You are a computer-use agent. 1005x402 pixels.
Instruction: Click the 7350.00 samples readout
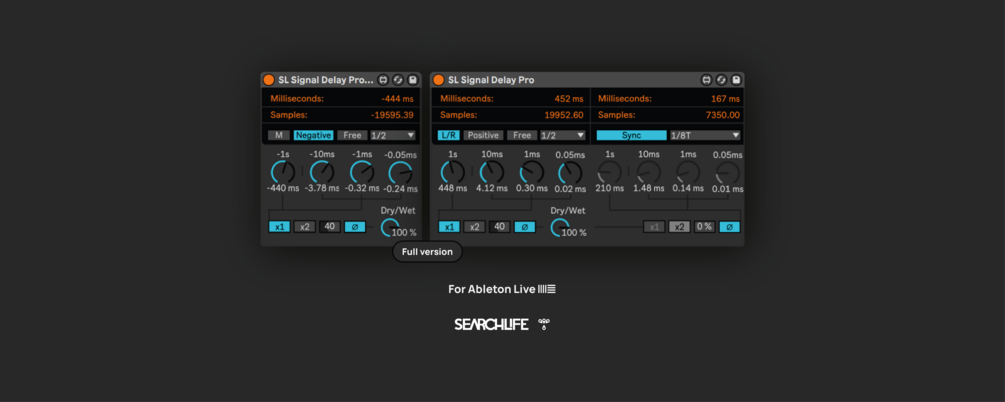click(722, 115)
